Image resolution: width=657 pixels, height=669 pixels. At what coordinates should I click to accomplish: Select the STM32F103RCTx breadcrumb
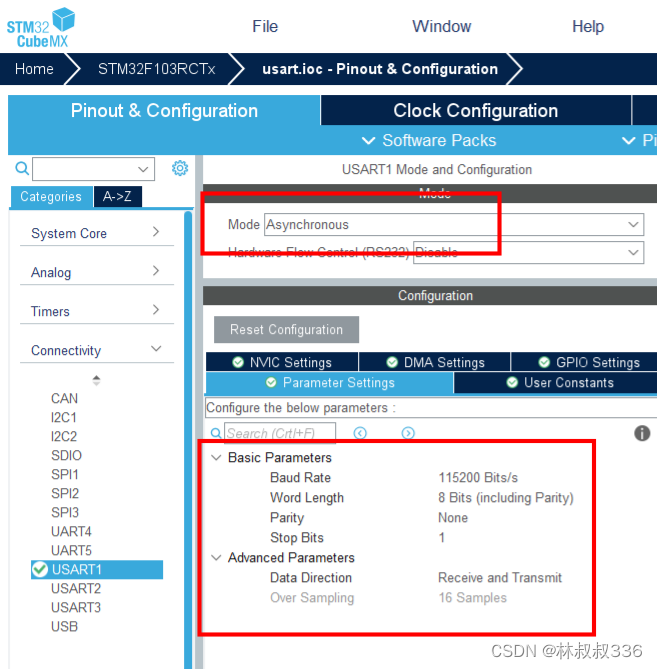pyautogui.click(x=157, y=69)
